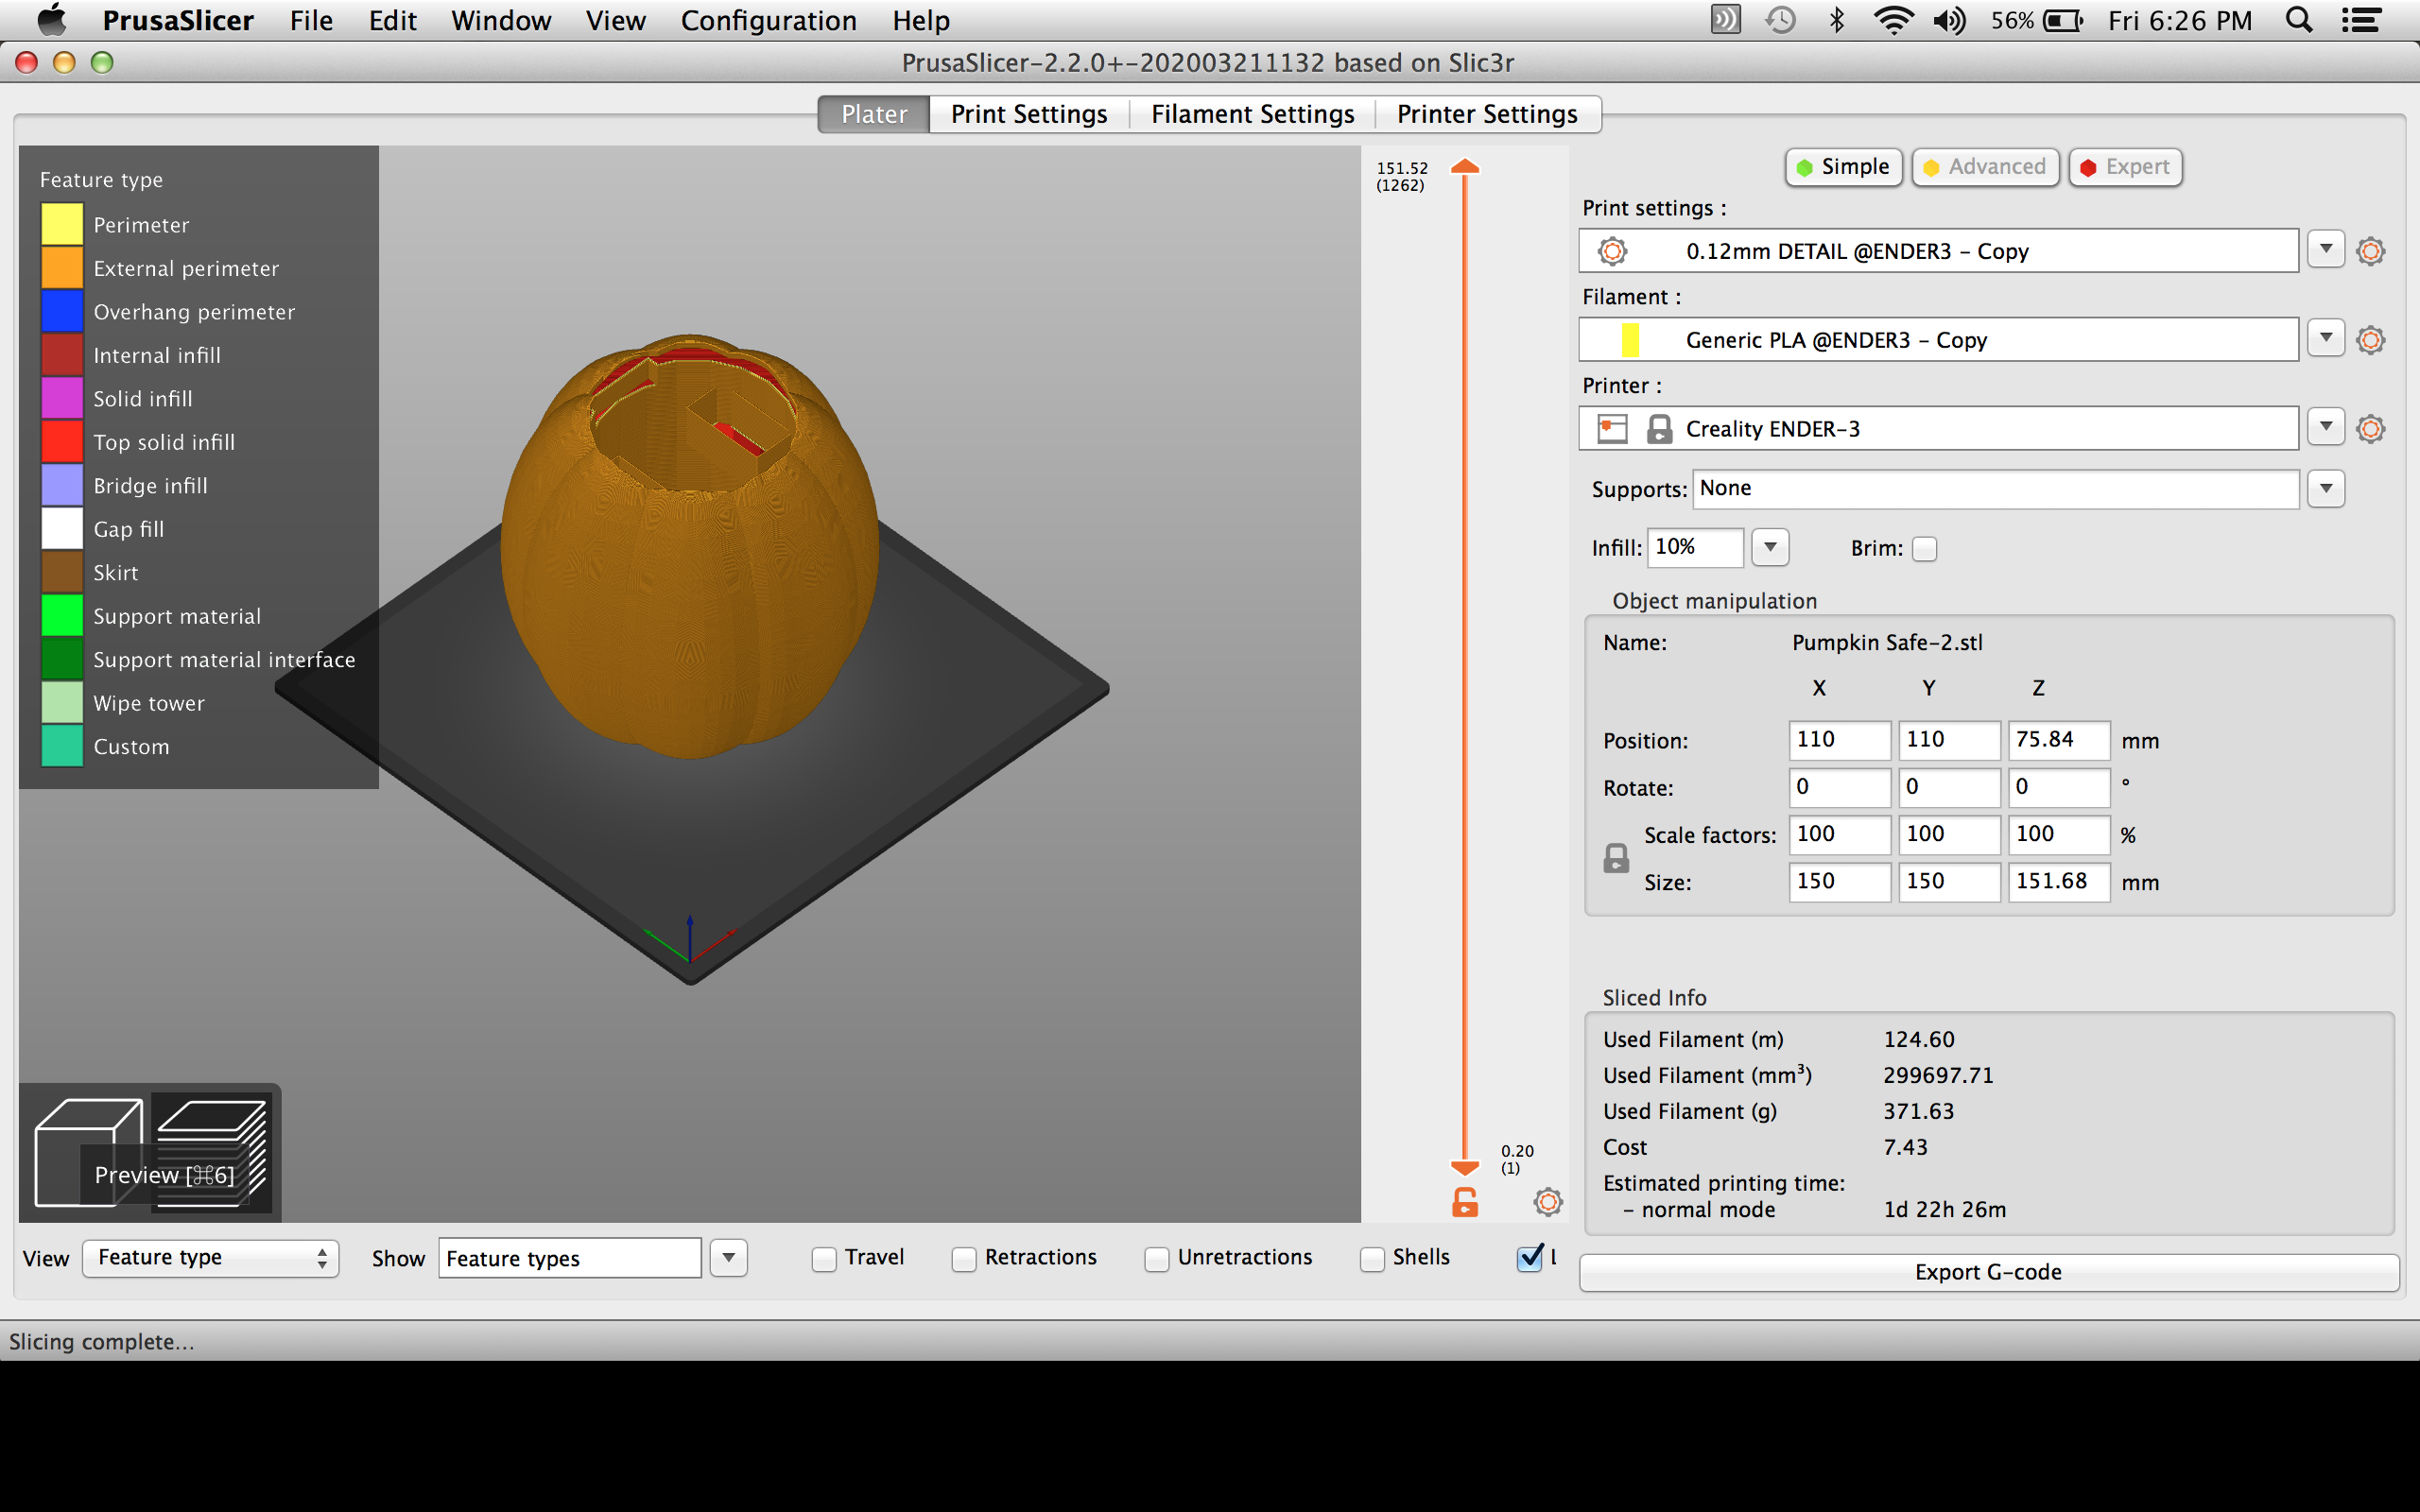Expand the Infill percentage dropdown
Screen dimensions: 2420x1512
pyautogui.click(x=1770, y=547)
